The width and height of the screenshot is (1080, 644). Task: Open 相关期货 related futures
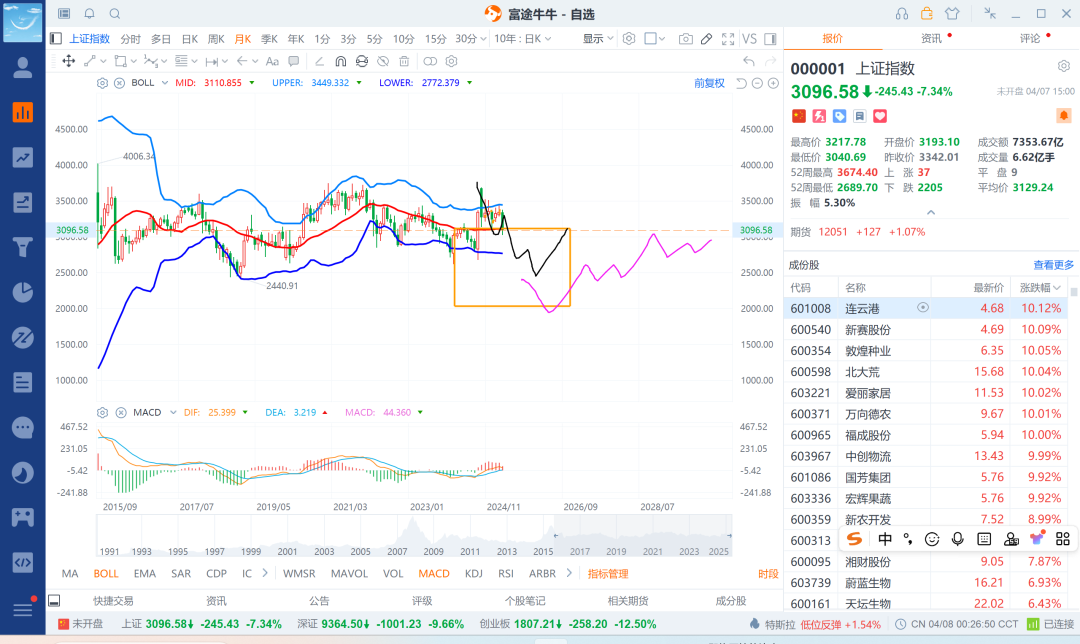(x=627, y=601)
